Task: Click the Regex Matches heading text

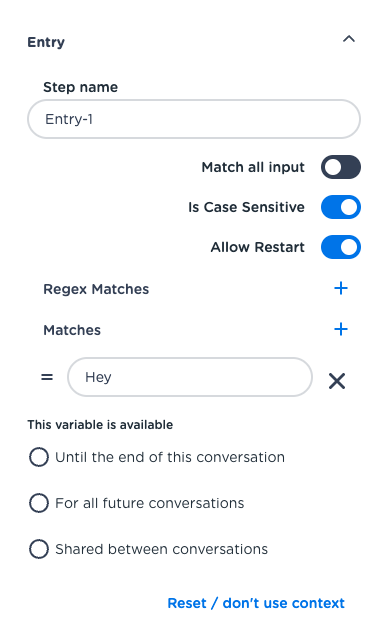Action: click(x=96, y=289)
